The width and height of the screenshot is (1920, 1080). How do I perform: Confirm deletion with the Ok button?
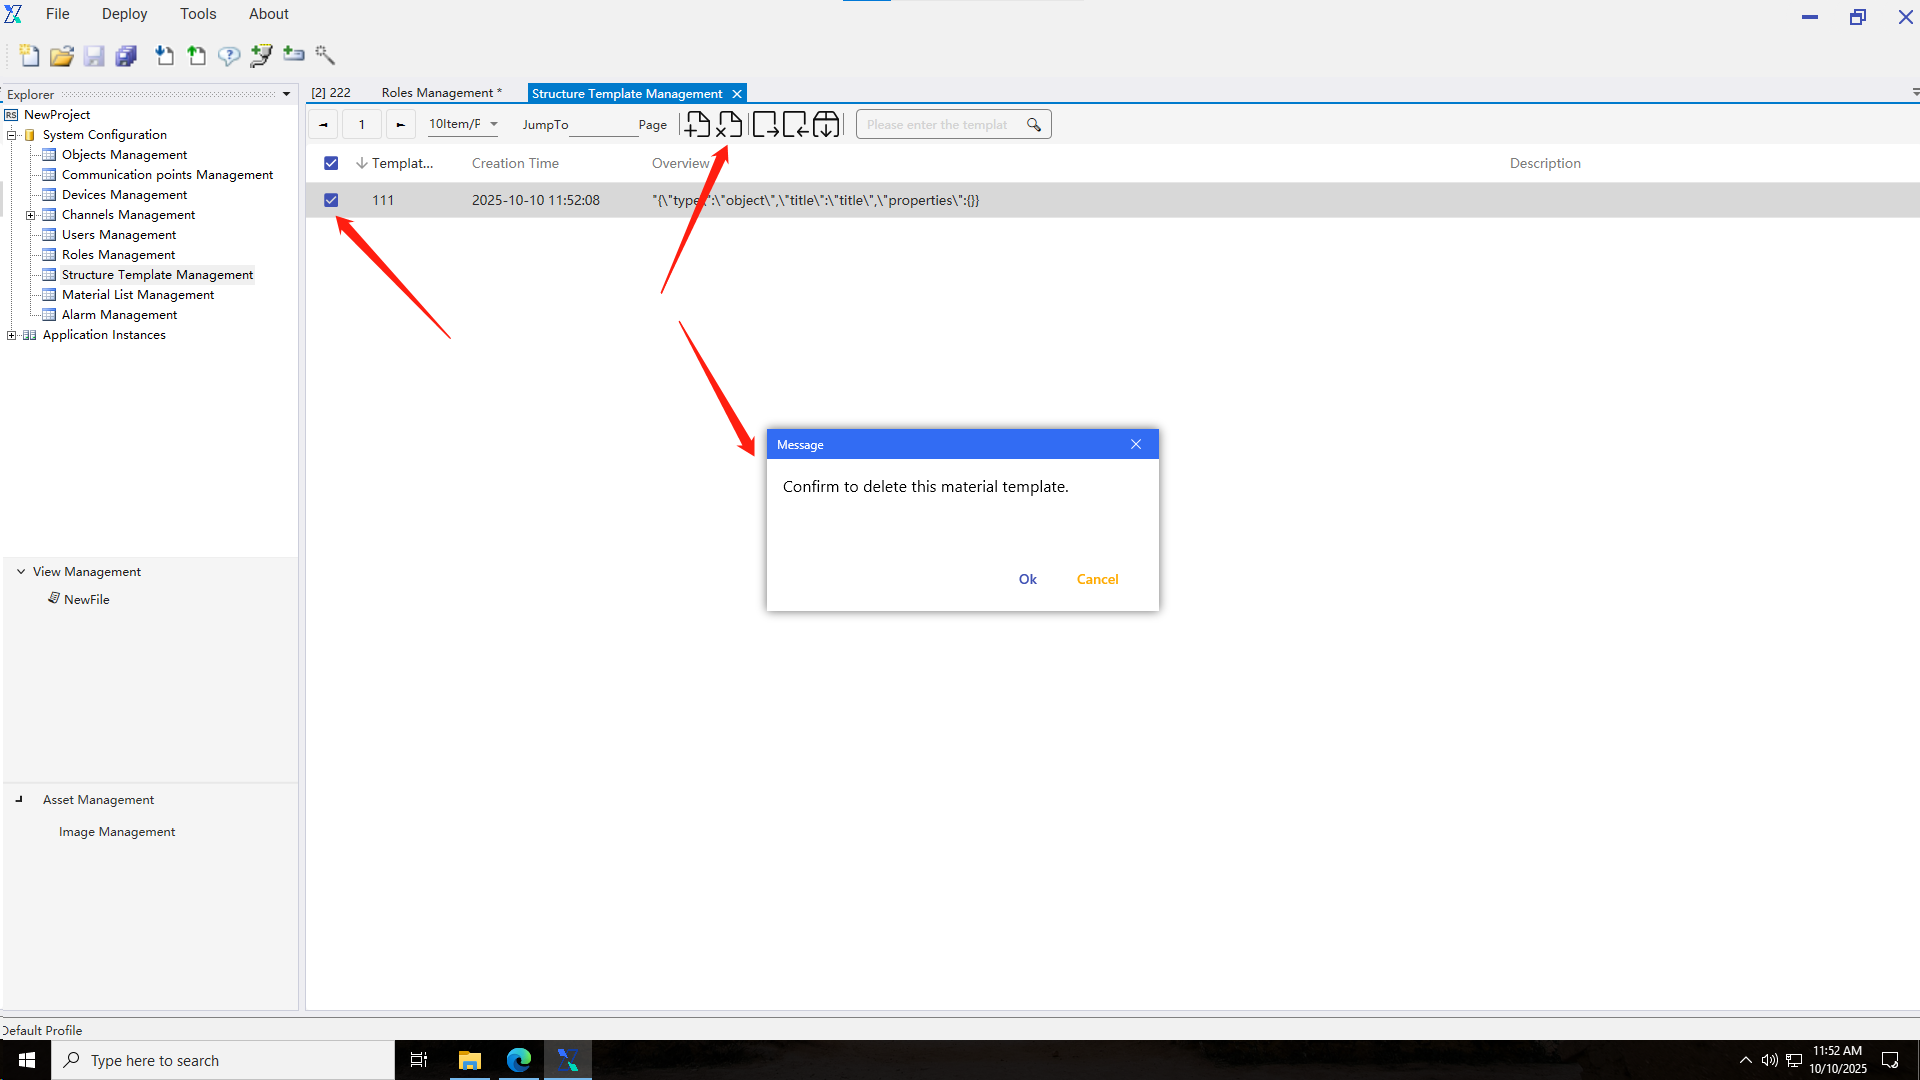pyautogui.click(x=1027, y=579)
